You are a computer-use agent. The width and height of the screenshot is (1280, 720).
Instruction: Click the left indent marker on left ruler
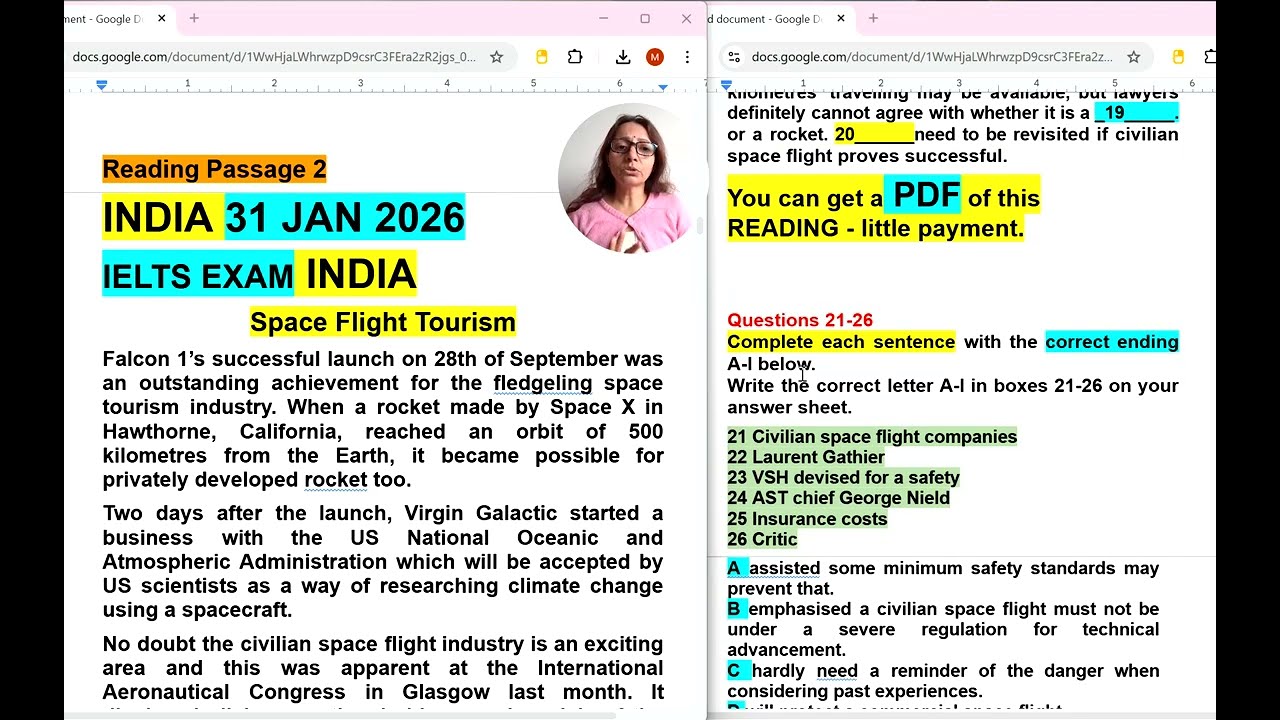point(102,86)
